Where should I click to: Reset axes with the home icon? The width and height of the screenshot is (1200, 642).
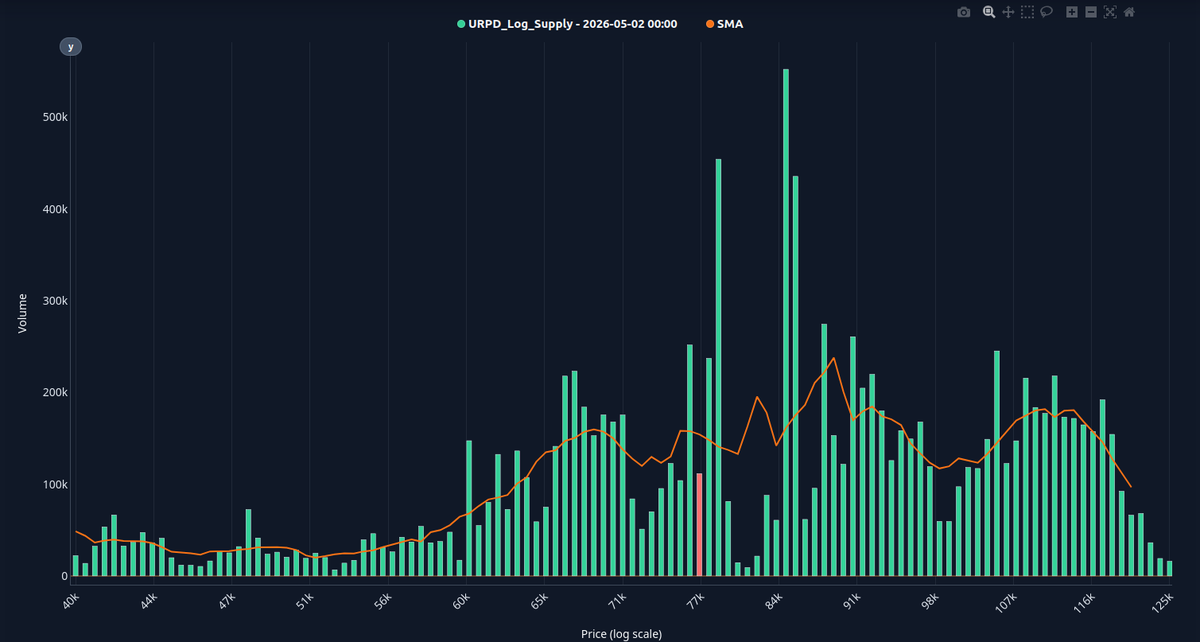point(1129,12)
